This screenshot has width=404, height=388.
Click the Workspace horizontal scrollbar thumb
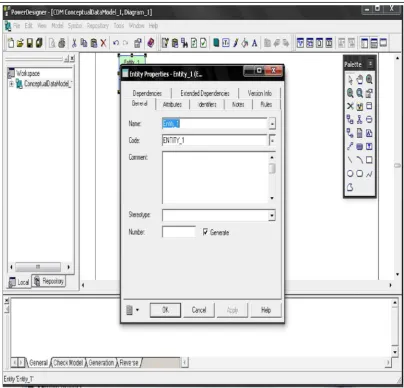[x=38, y=267]
